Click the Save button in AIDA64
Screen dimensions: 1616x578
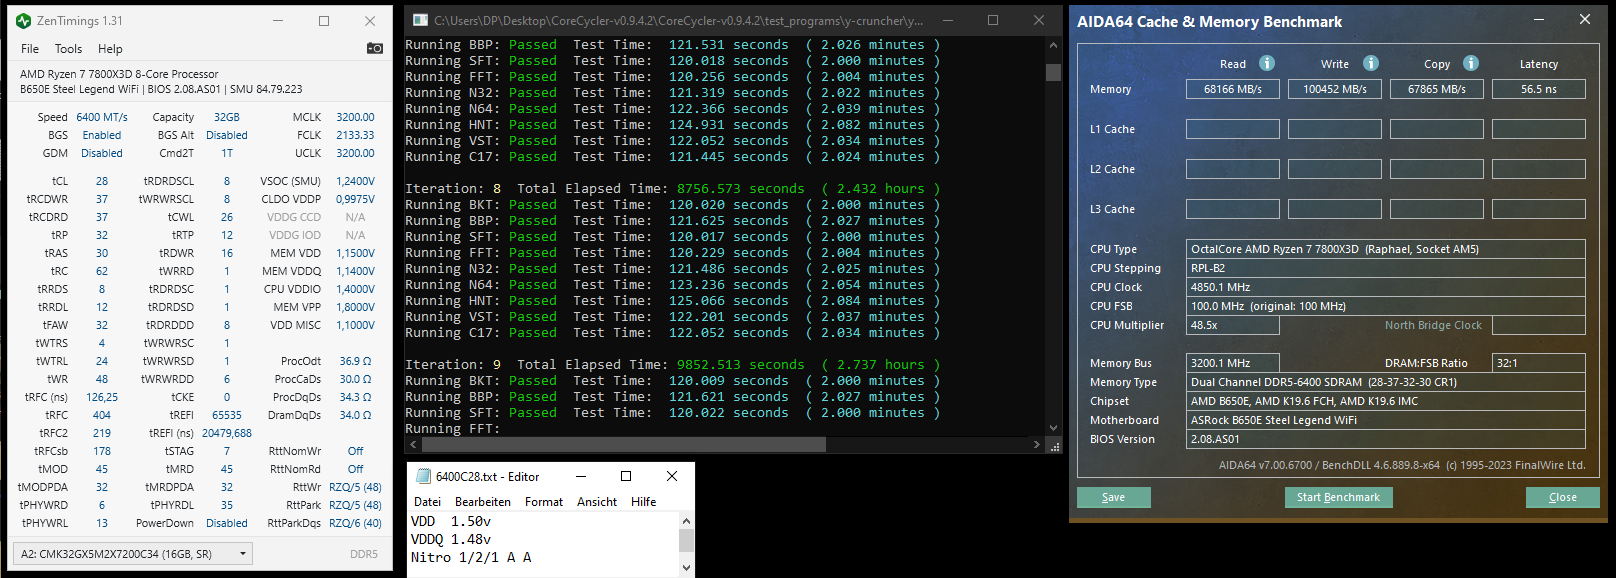[x=1113, y=497]
